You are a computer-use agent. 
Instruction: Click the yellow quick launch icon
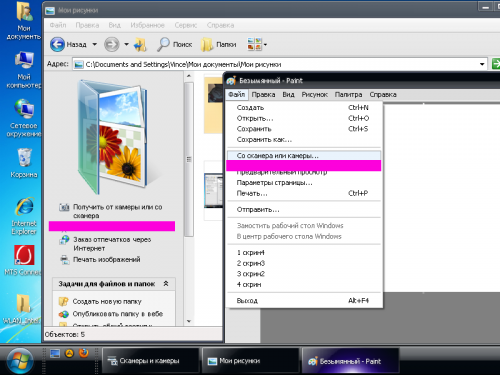(x=69, y=353)
